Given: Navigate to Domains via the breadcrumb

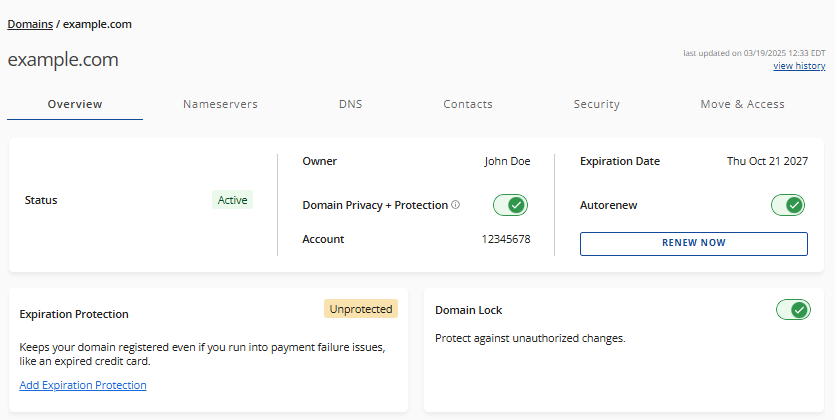Looking at the screenshot, I should [30, 24].
